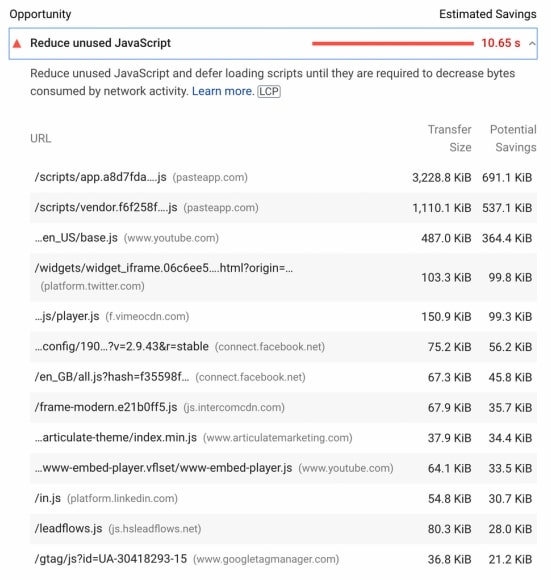Screen dimensions: 551x580
Task: Click the Transfer Size column header
Action: tap(449, 138)
